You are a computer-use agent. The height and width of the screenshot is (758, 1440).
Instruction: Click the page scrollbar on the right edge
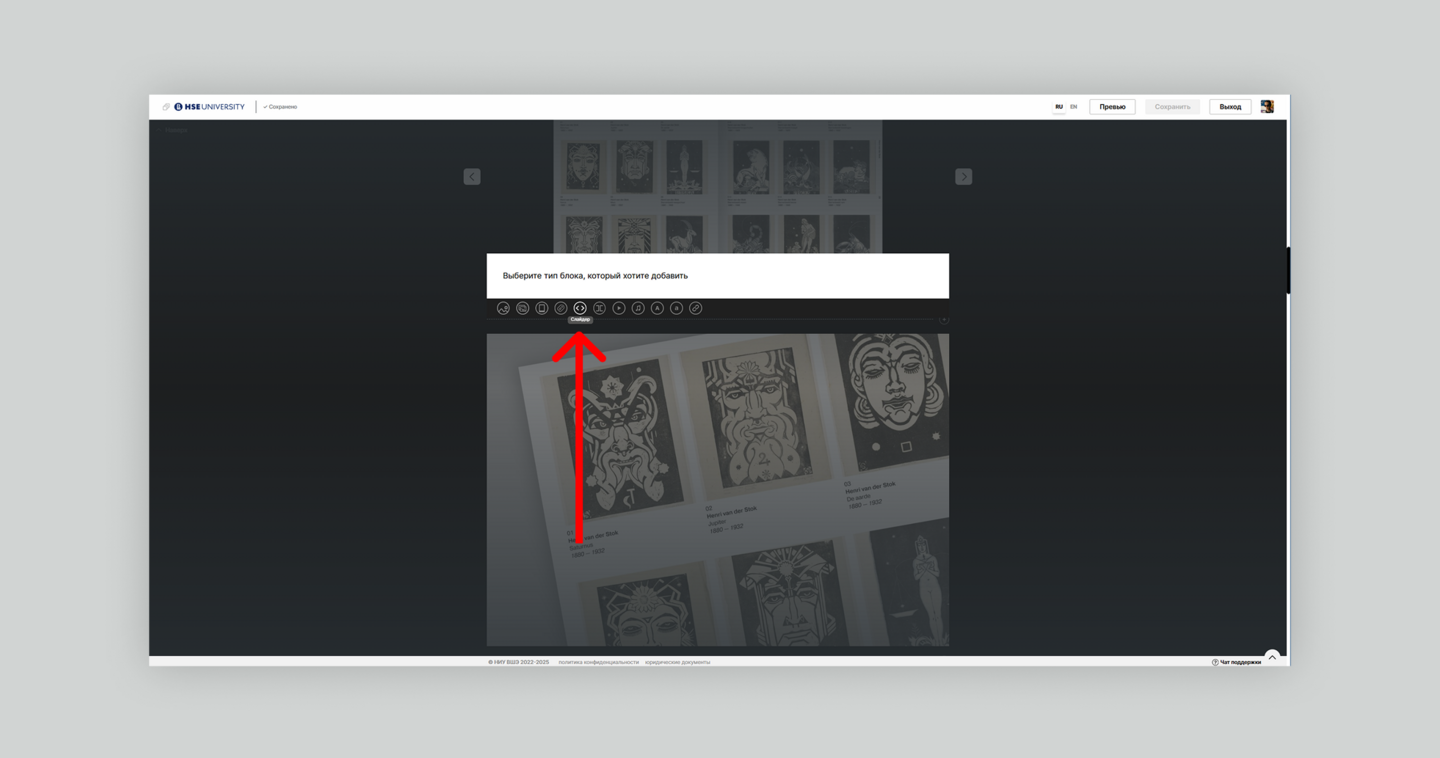click(1288, 270)
